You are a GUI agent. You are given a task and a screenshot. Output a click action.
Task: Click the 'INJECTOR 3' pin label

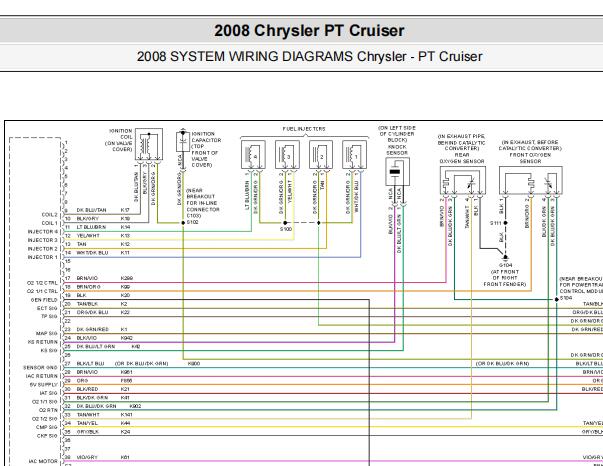point(43,240)
